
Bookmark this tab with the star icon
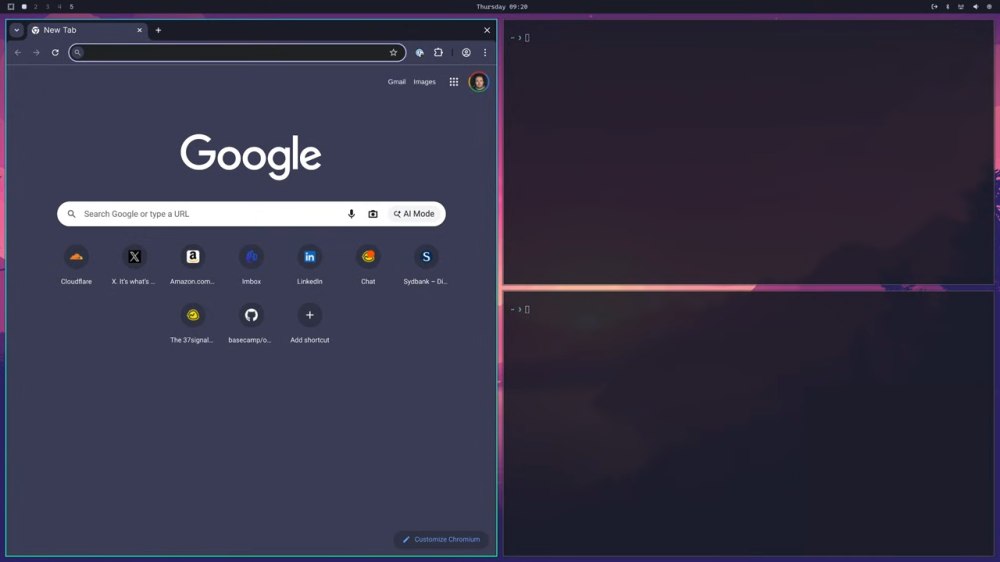(393, 52)
